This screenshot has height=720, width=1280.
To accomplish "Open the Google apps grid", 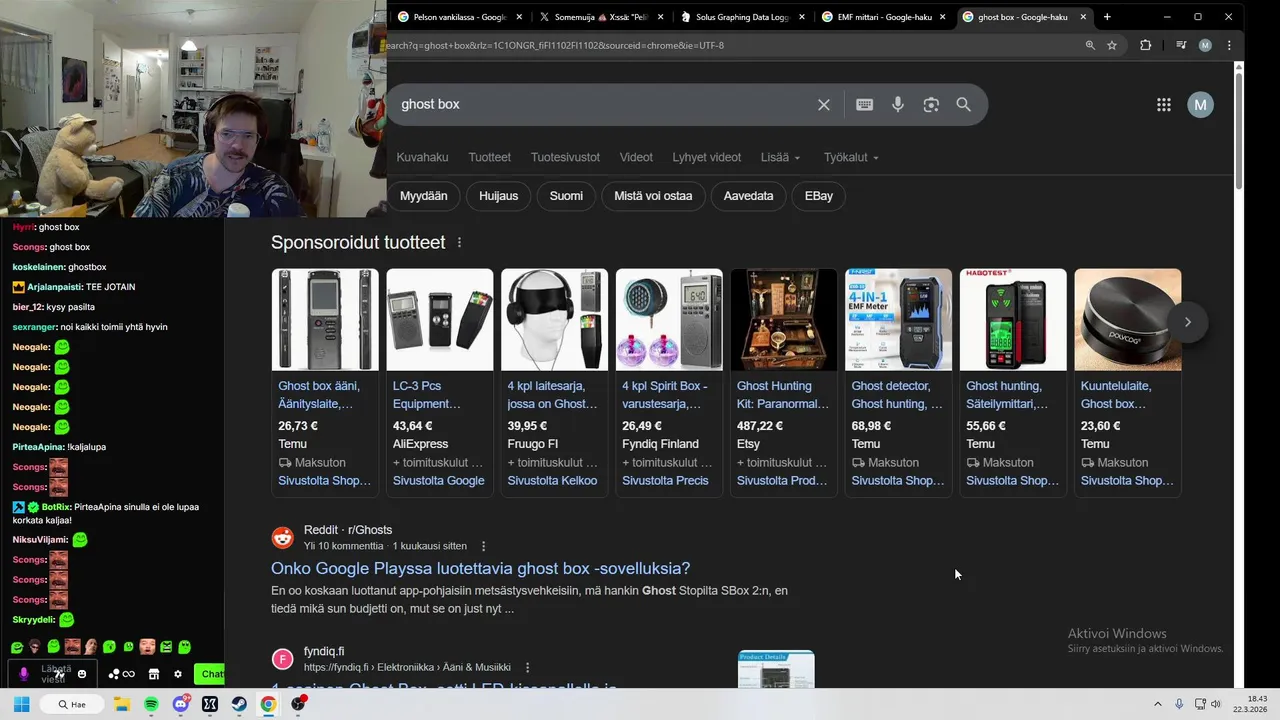I will point(1164,105).
